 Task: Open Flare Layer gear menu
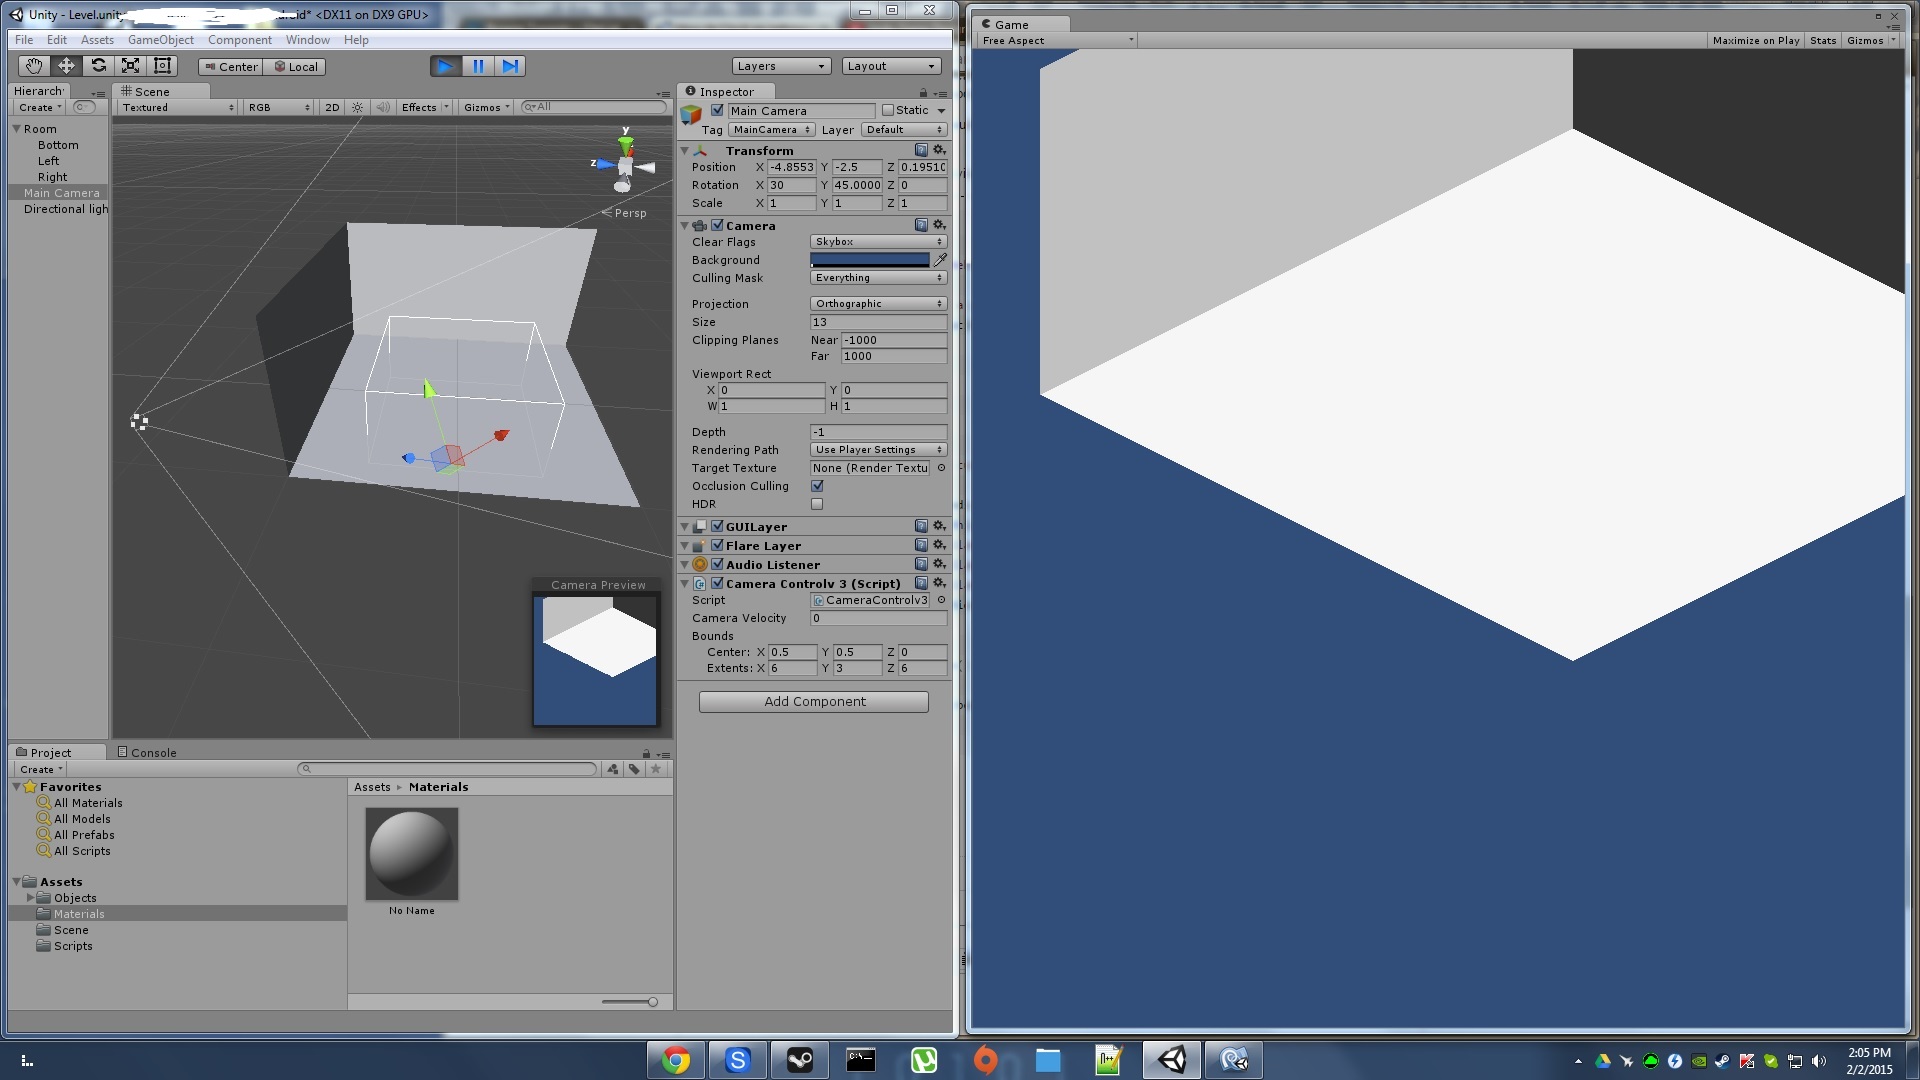click(939, 545)
